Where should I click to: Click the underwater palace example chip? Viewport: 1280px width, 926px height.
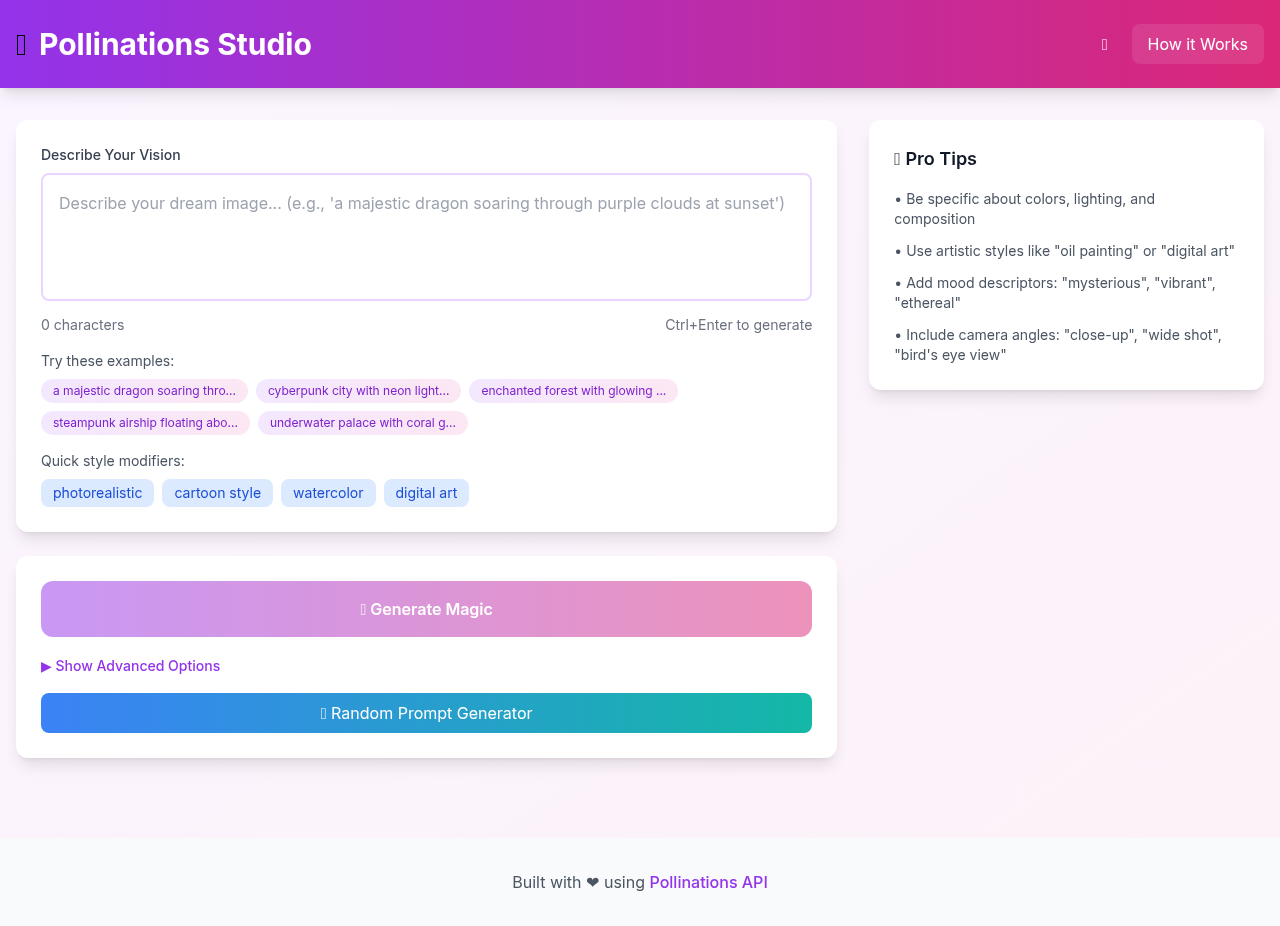pos(362,423)
